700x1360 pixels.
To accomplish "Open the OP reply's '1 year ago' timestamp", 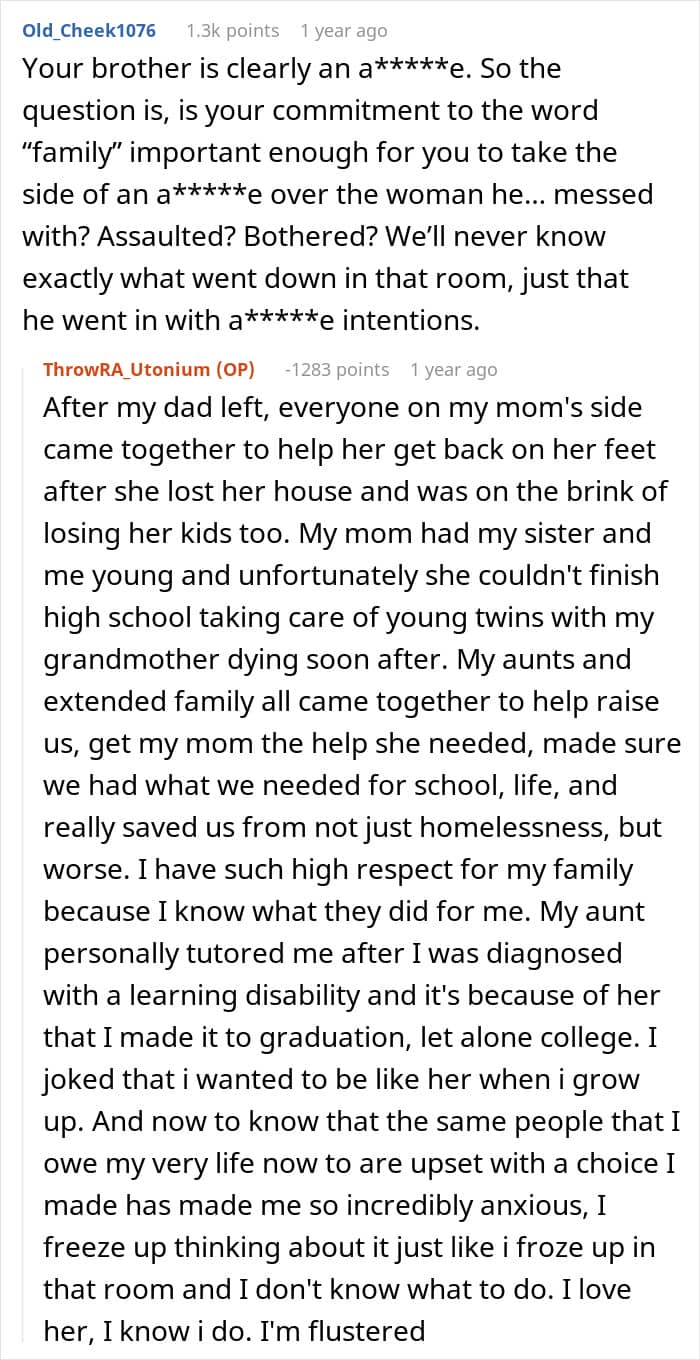I will 453,369.
